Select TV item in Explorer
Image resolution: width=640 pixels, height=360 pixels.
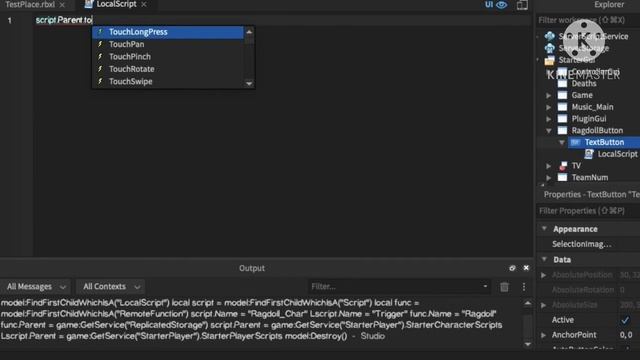(576, 166)
